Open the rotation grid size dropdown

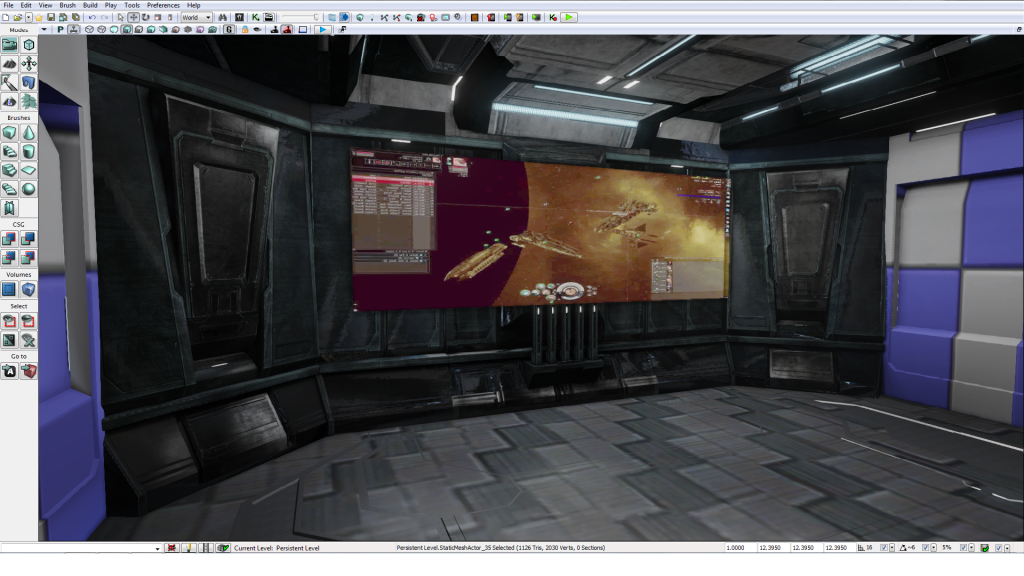[933, 548]
